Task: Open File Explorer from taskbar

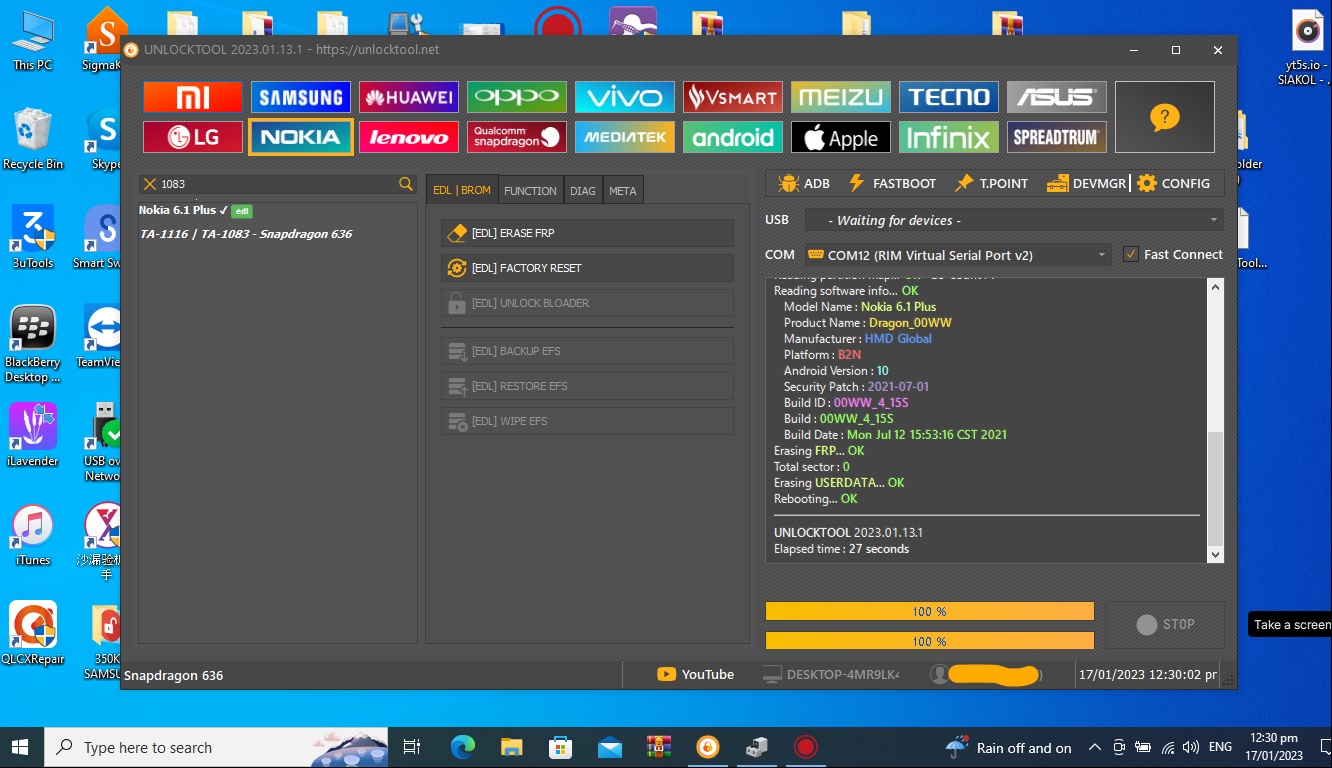Action: [x=512, y=747]
